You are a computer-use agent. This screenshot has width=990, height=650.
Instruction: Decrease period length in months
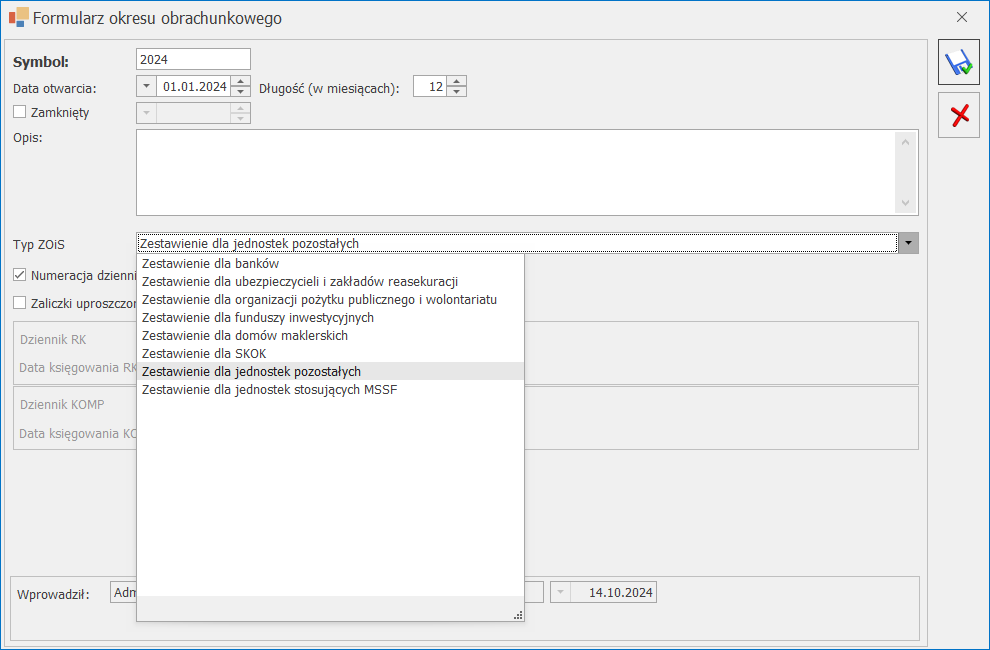click(x=456, y=91)
